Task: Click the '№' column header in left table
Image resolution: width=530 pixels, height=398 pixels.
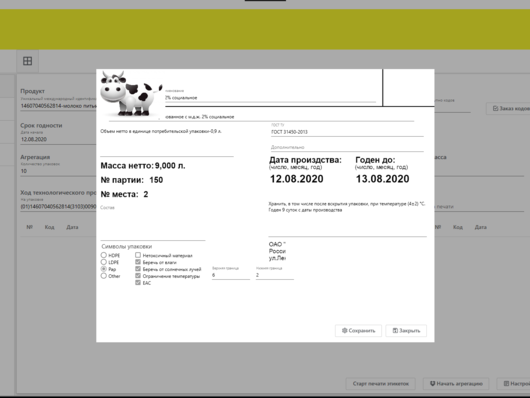Action: (30, 227)
